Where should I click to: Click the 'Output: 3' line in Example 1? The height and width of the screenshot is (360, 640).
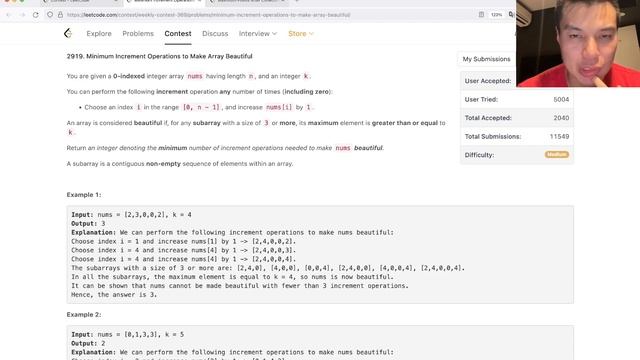tap(88, 224)
